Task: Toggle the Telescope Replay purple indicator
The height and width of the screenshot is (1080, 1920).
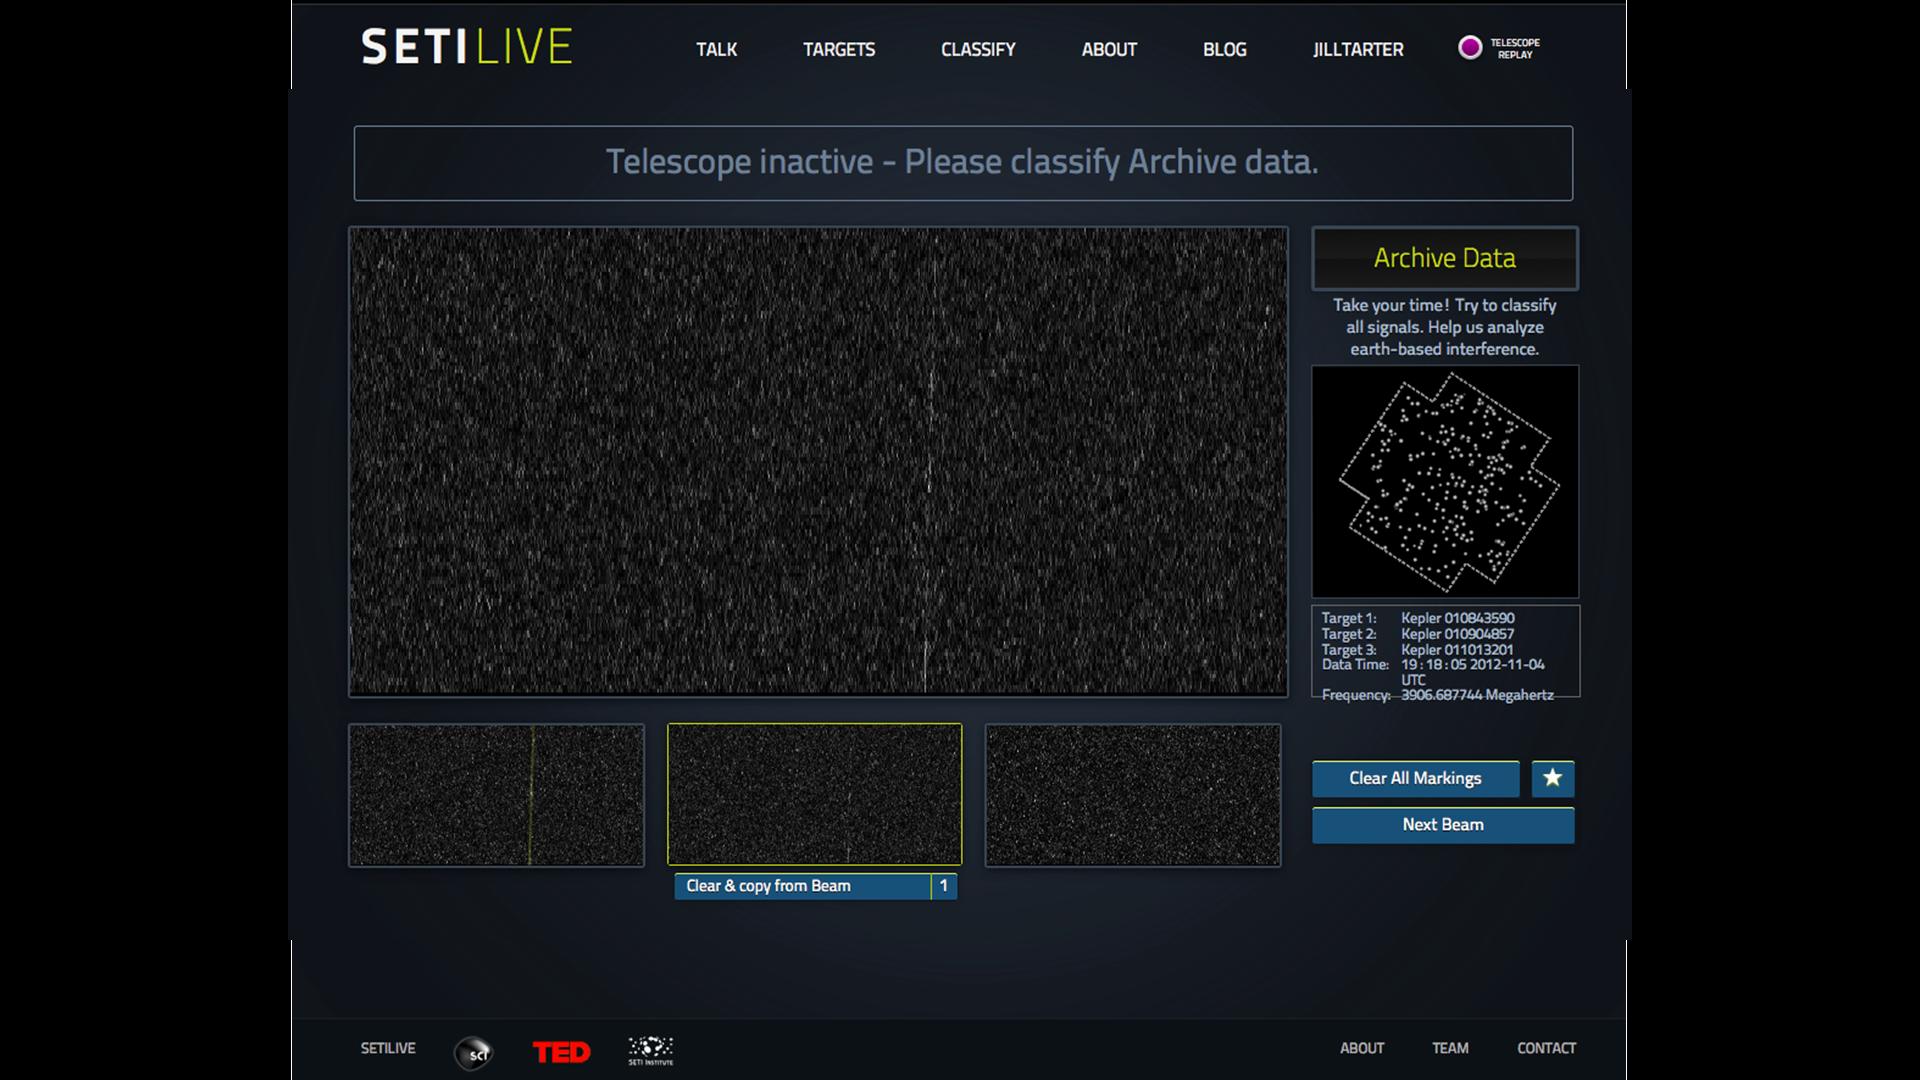Action: [1469, 48]
